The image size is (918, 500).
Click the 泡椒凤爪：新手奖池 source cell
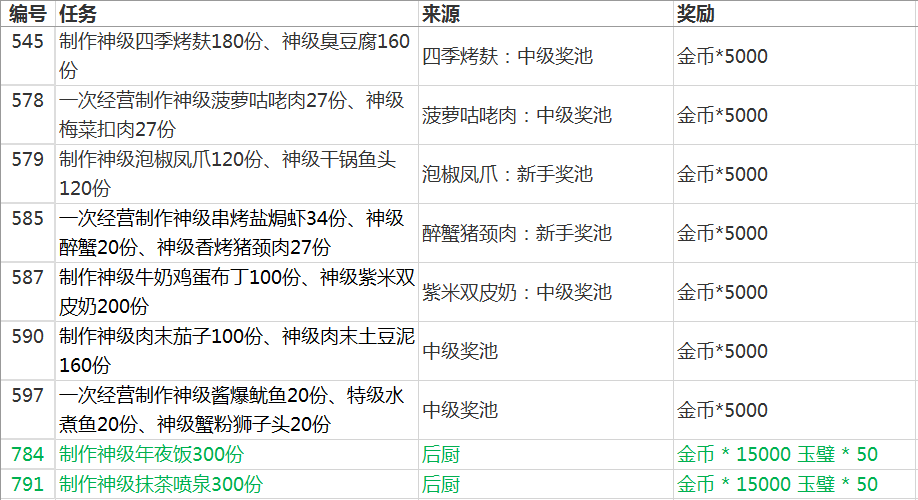pyautogui.click(x=546, y=174)
